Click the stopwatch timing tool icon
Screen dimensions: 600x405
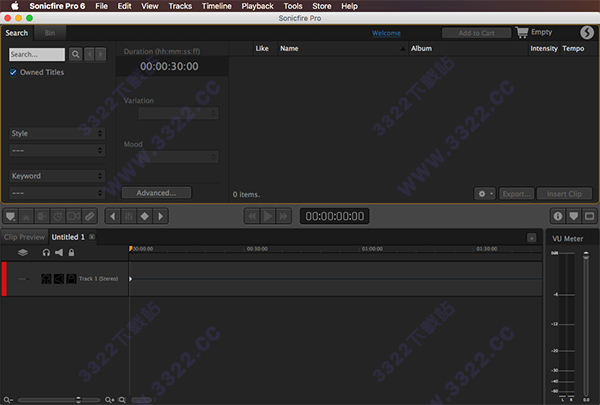coord(58,216)
